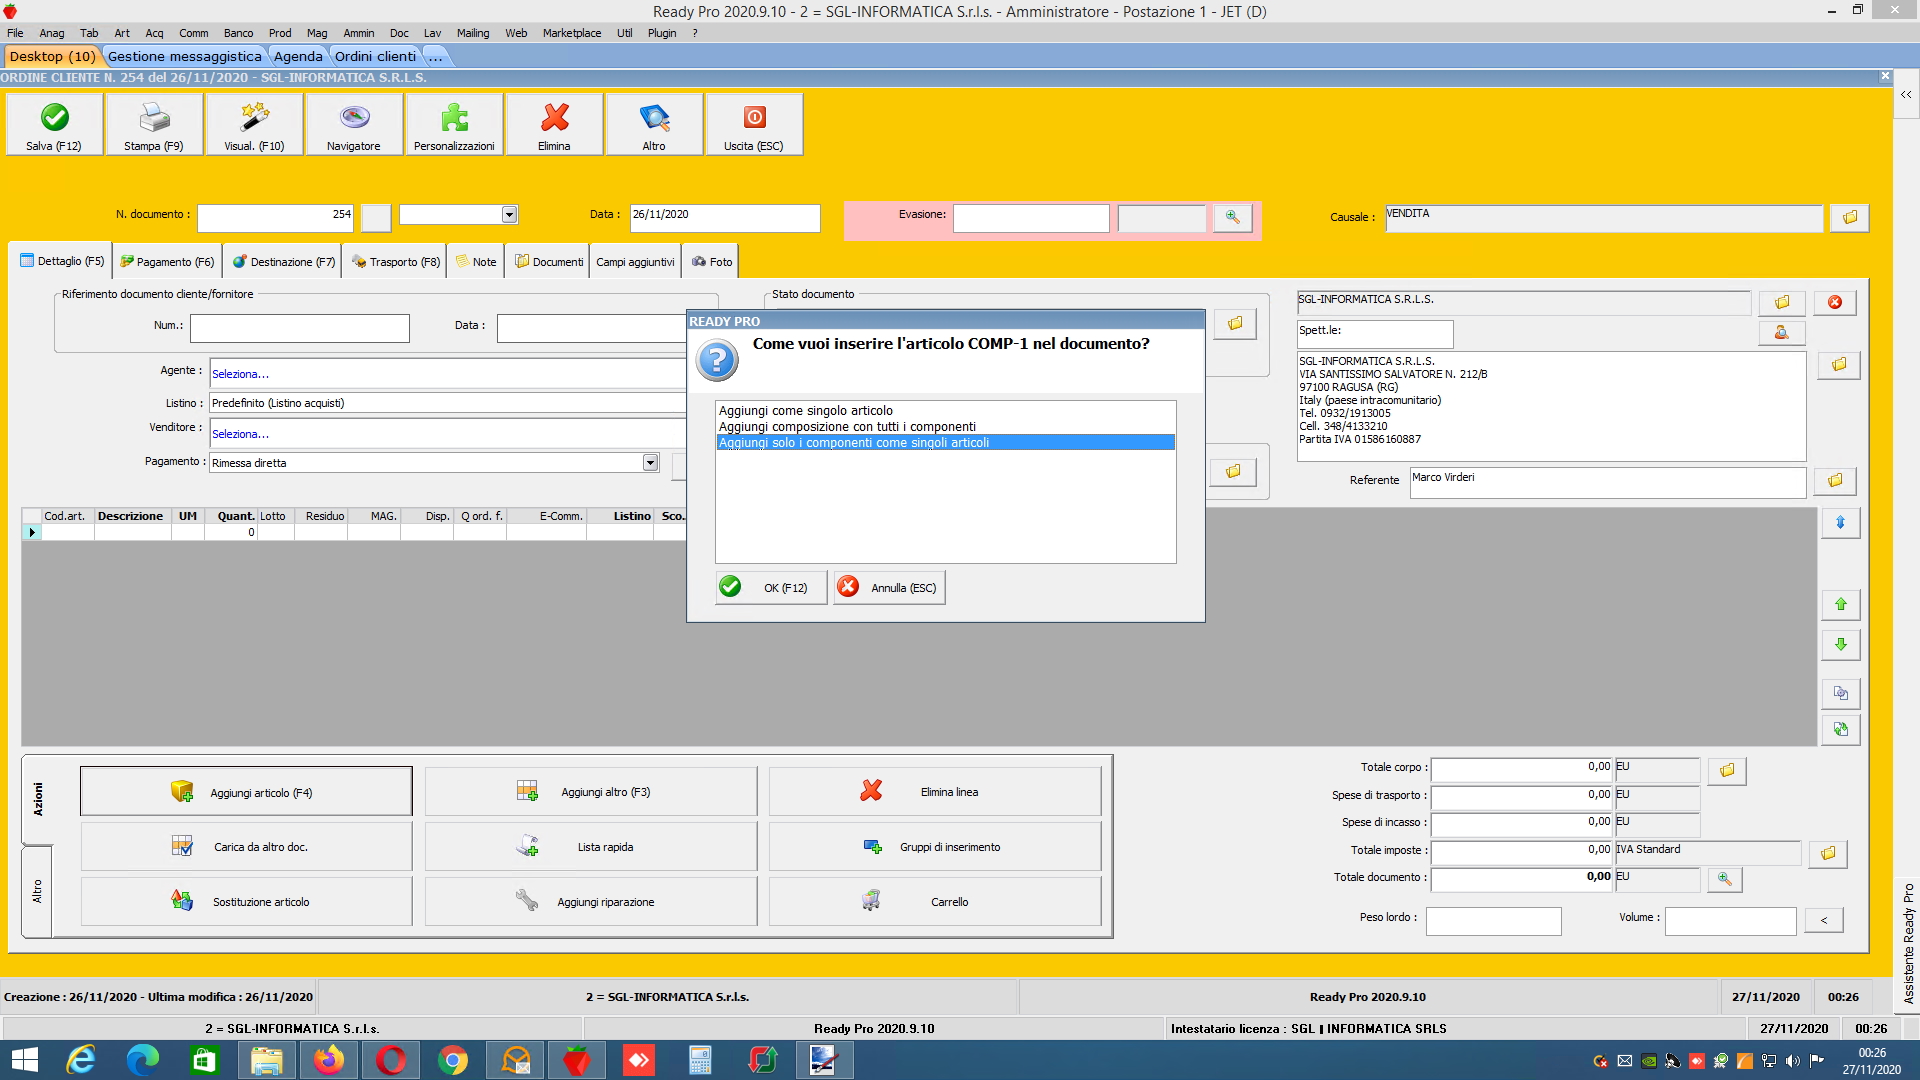This screenshot has width=1920, height=1080.
Task: Click folder icon beside Referente field
Action: (1835, 481)
